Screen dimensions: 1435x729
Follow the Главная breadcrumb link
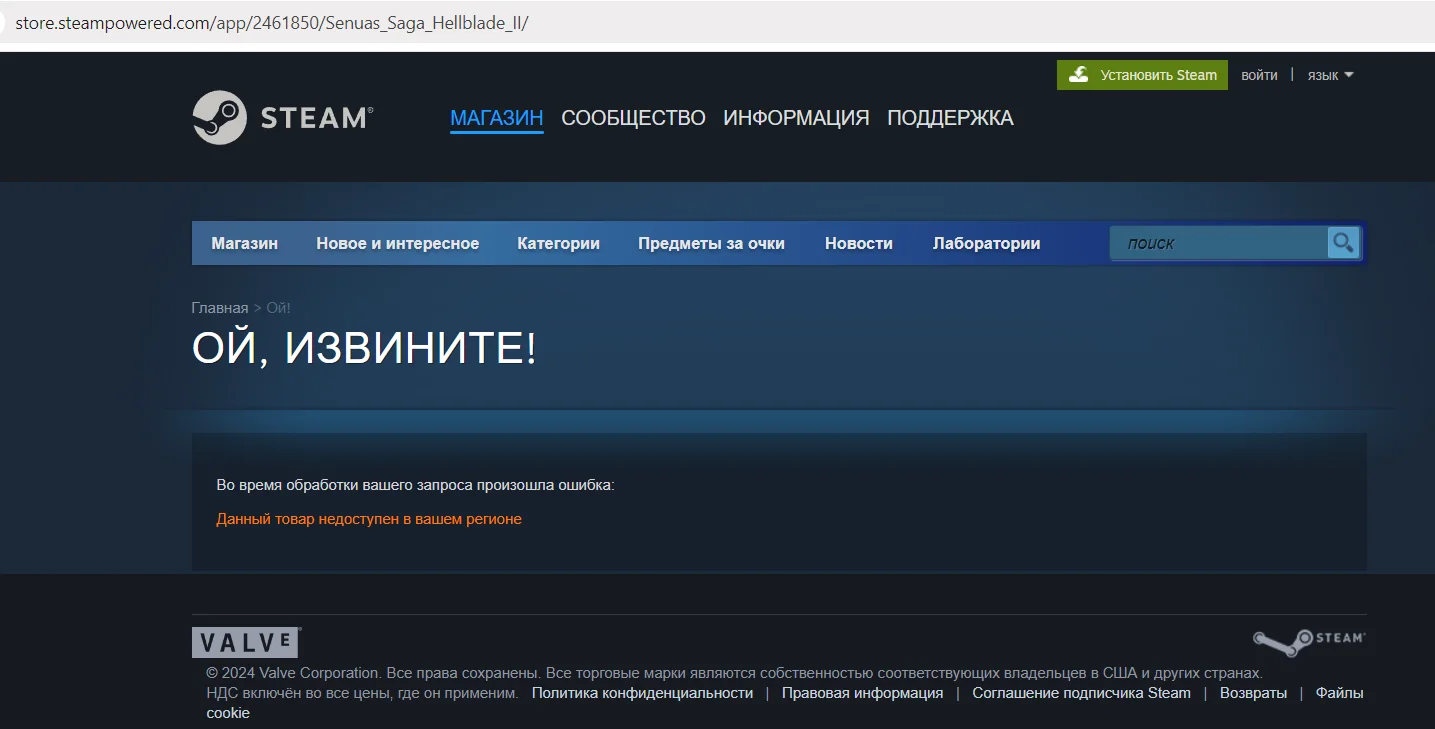[x=219, y=308]
